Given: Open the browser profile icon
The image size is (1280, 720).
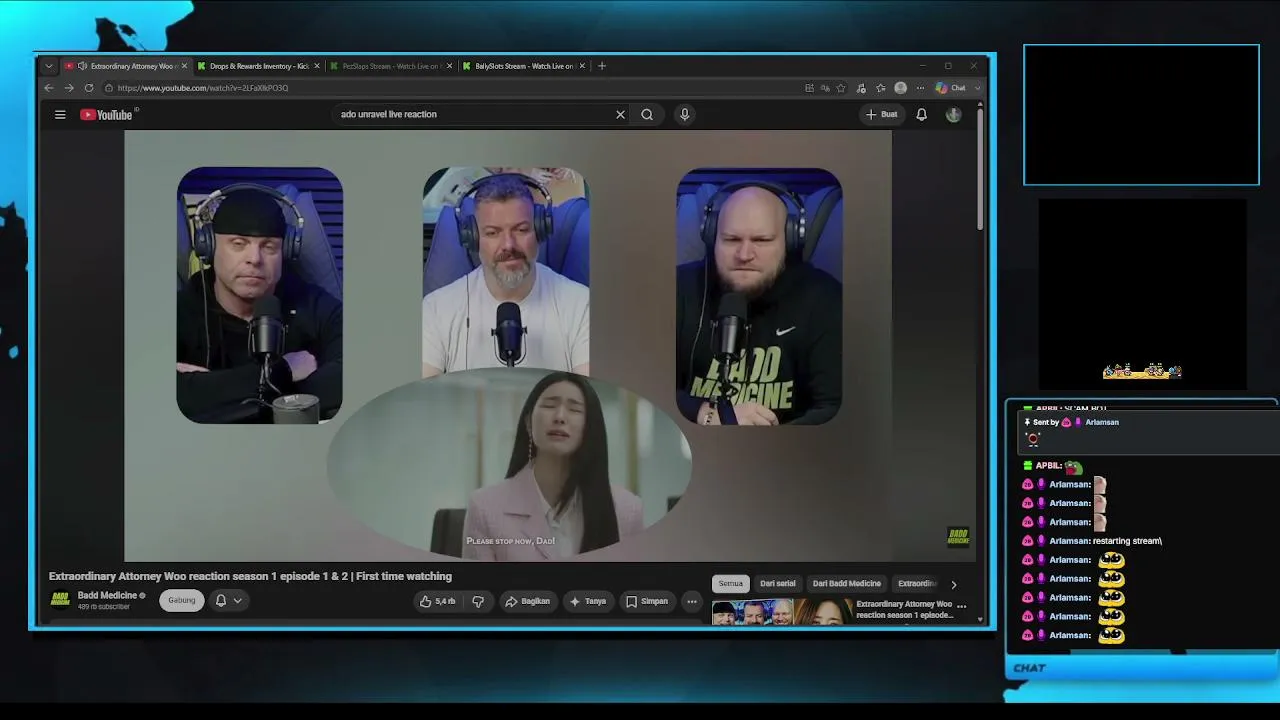Looking at the screenshot, I should tap(900, 88).
